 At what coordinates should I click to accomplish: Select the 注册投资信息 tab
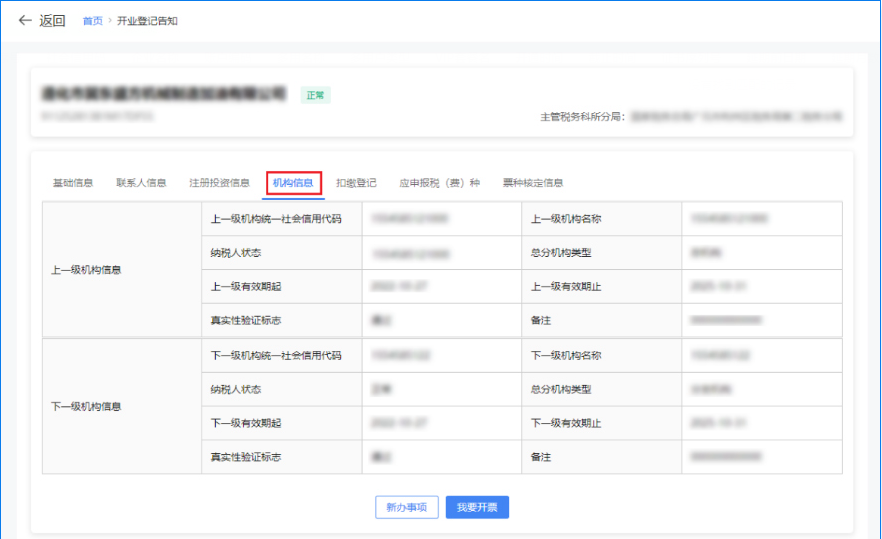point(219,183)
